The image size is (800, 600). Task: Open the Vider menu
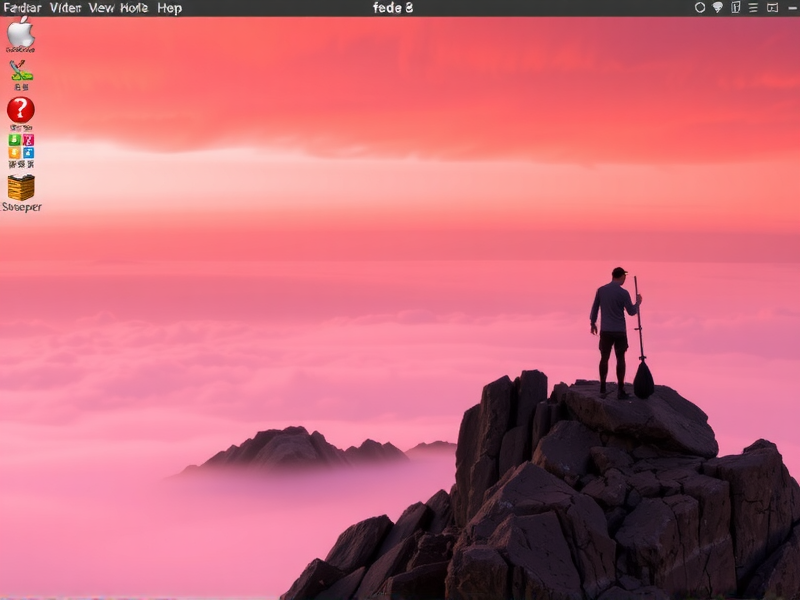[67, 7]
